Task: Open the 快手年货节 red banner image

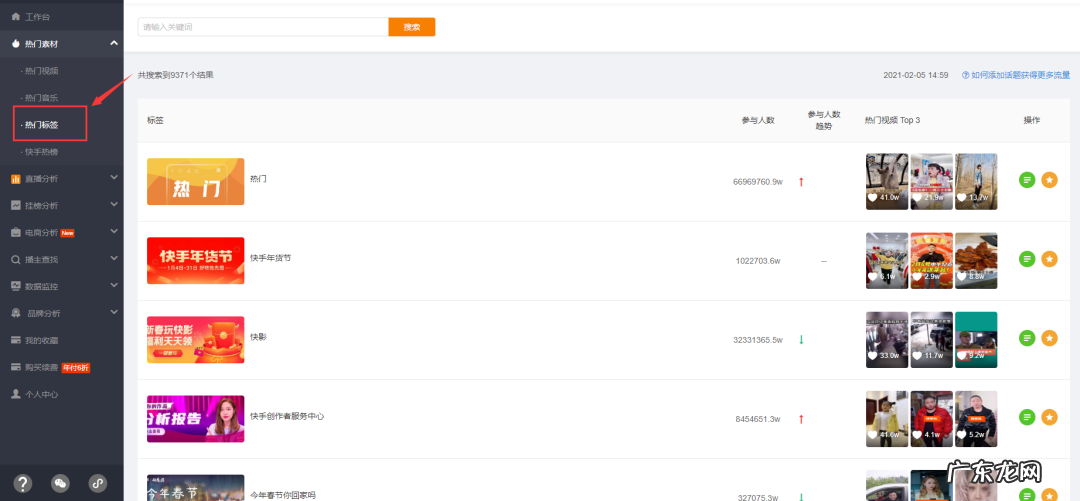Action: [196, 260]
